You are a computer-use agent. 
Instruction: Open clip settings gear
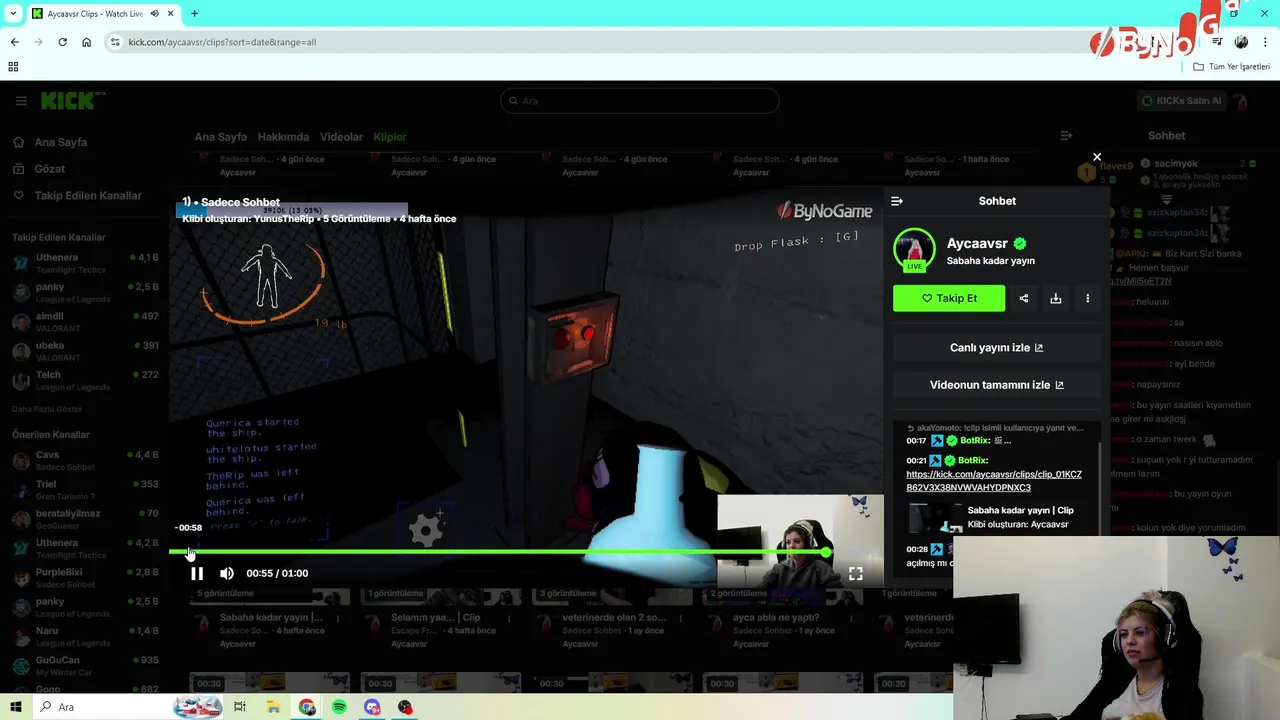(x=426, y=530)
